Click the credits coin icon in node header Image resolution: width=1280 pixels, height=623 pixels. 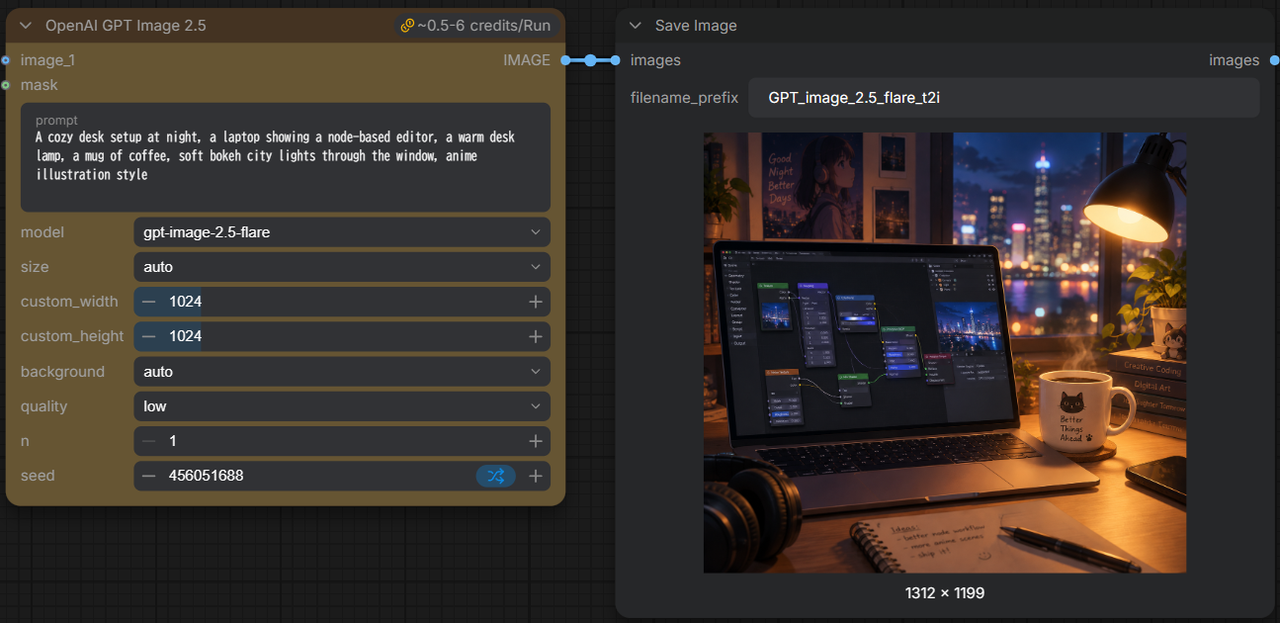pos(407,26)
